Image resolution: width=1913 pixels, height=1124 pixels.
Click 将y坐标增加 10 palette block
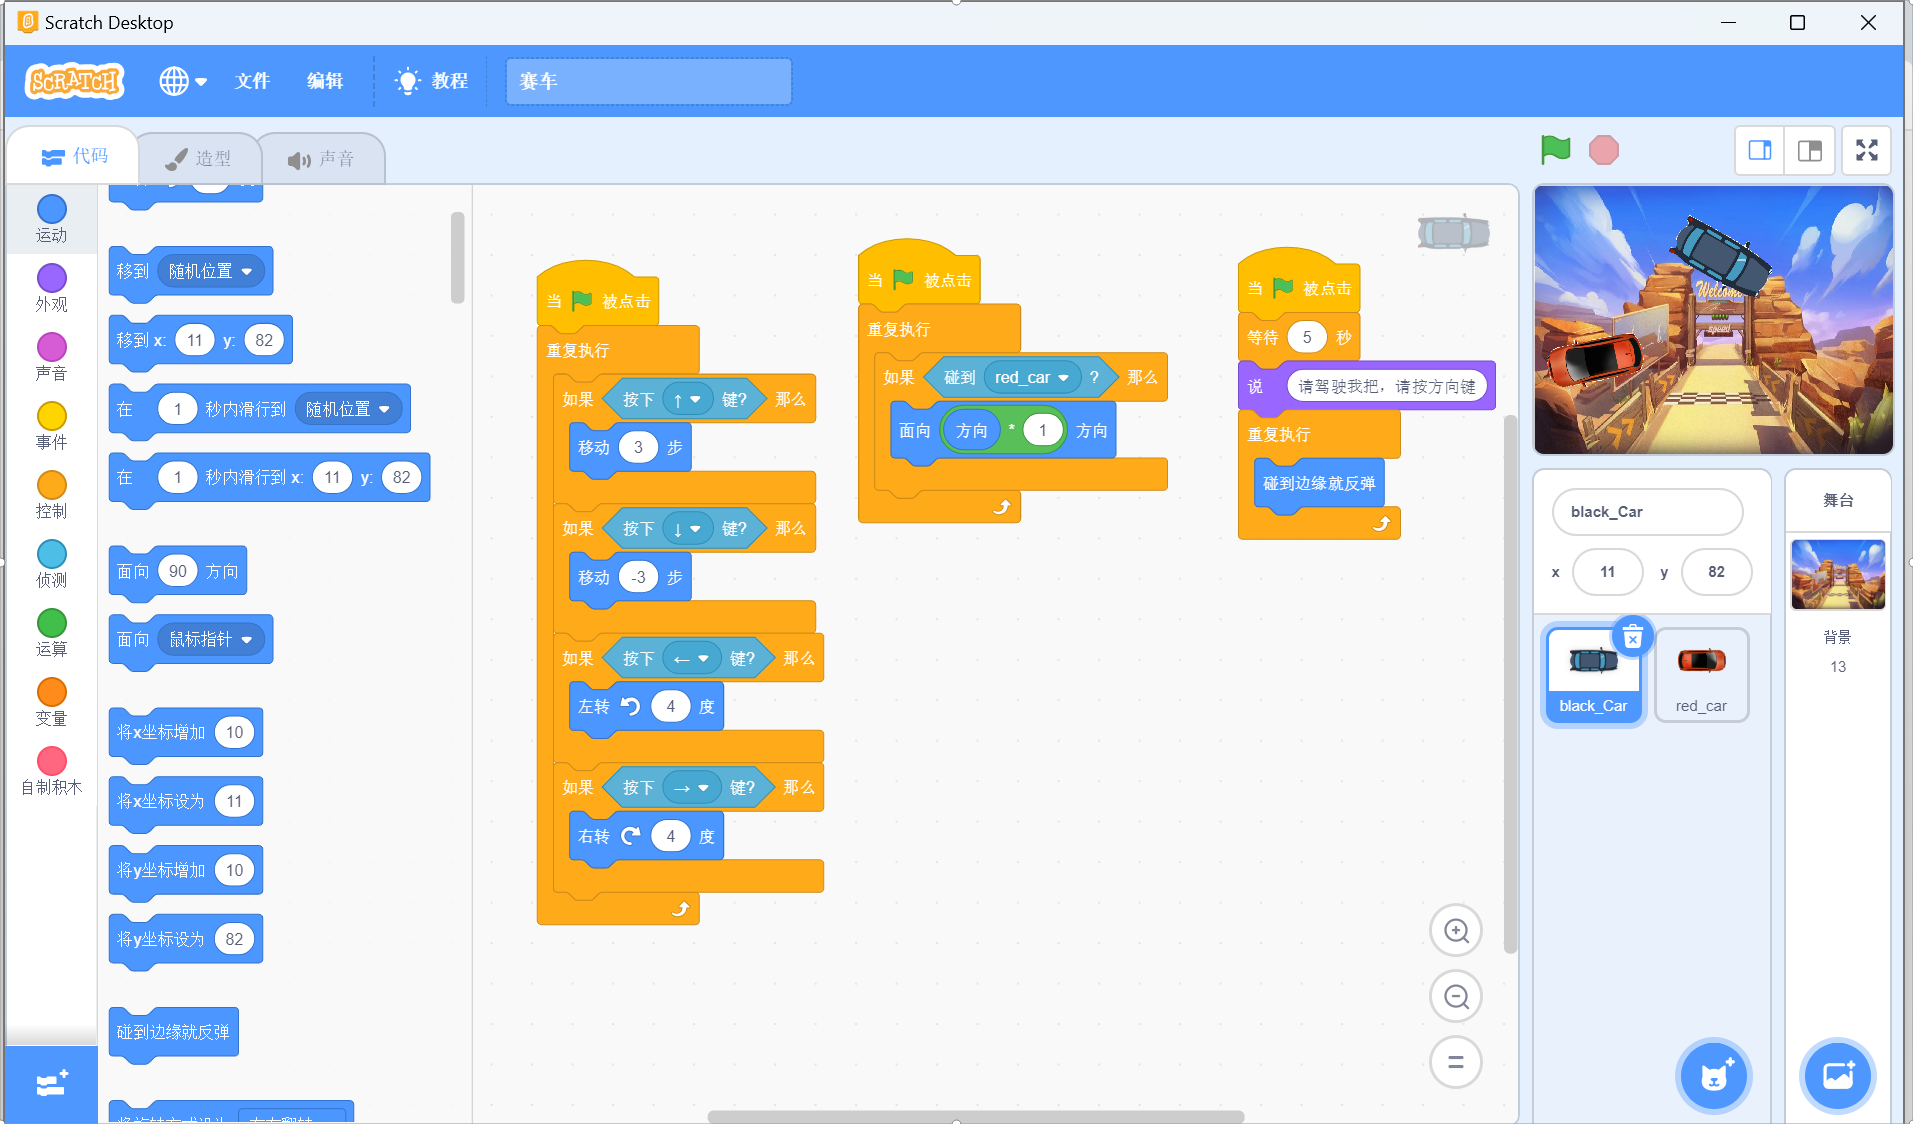[185, 870]
